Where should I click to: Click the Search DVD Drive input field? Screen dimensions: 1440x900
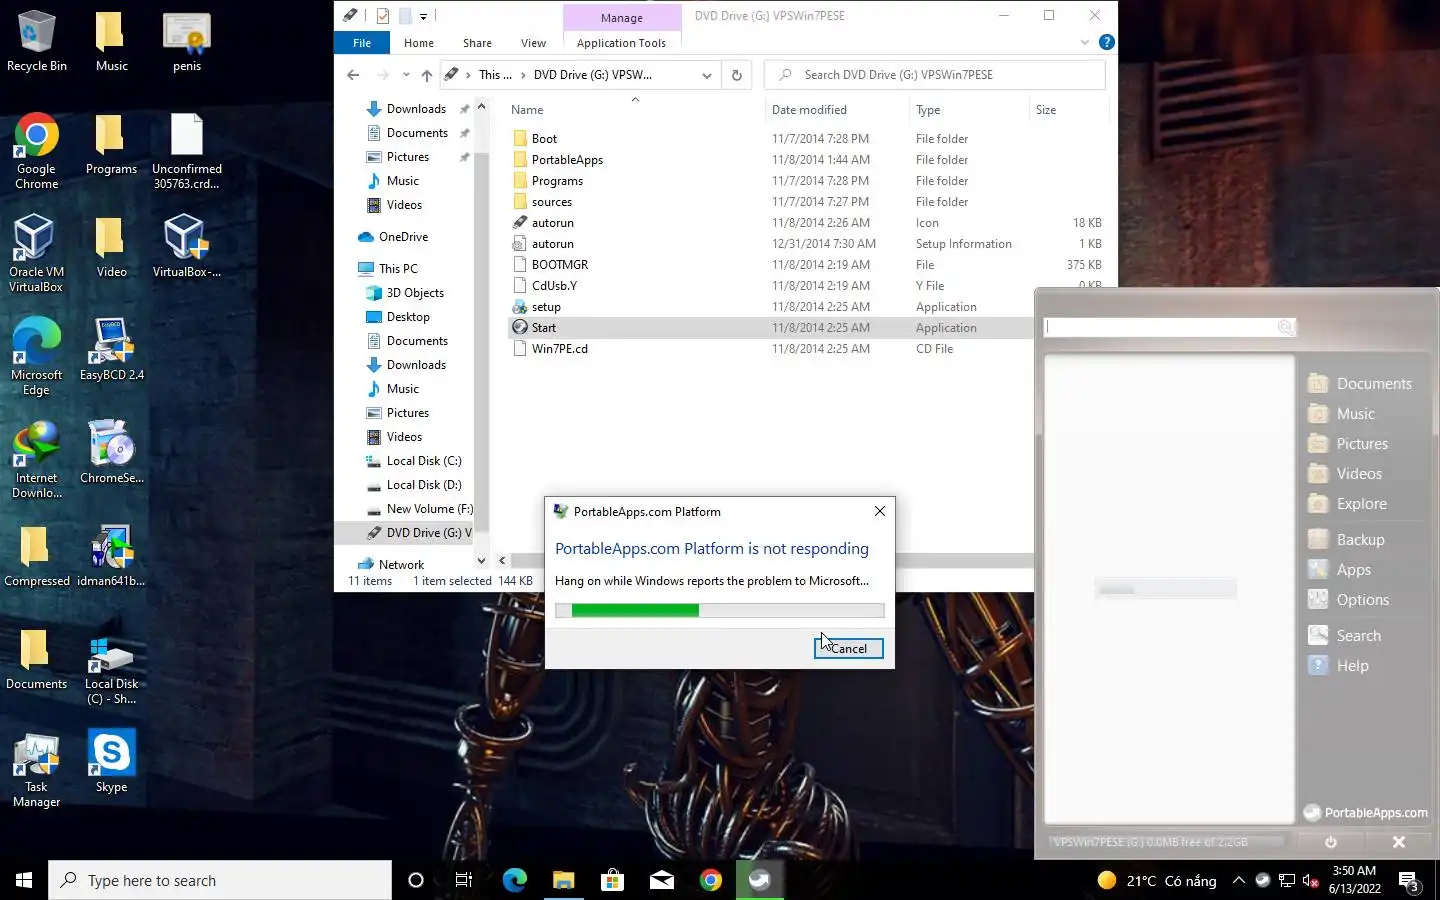(935, 75)
